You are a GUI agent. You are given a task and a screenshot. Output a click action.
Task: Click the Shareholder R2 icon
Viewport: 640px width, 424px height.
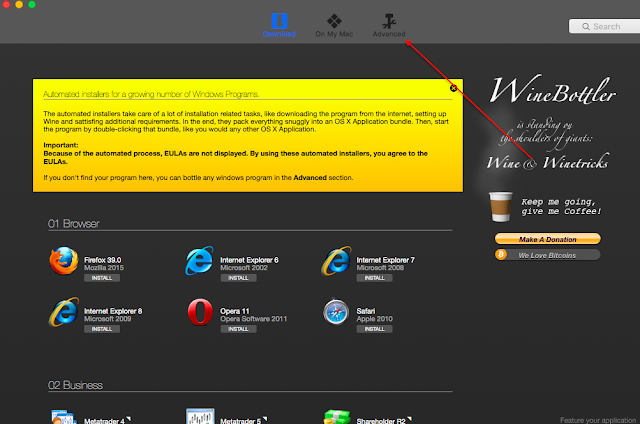click(337, 417)
